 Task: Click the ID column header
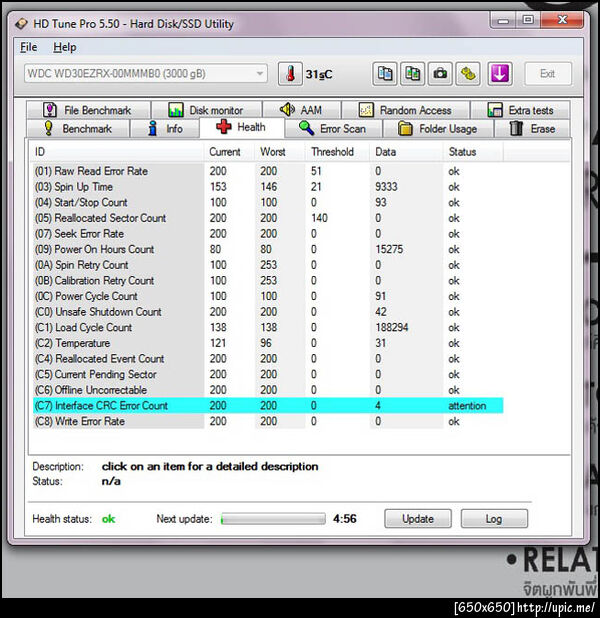117,152
